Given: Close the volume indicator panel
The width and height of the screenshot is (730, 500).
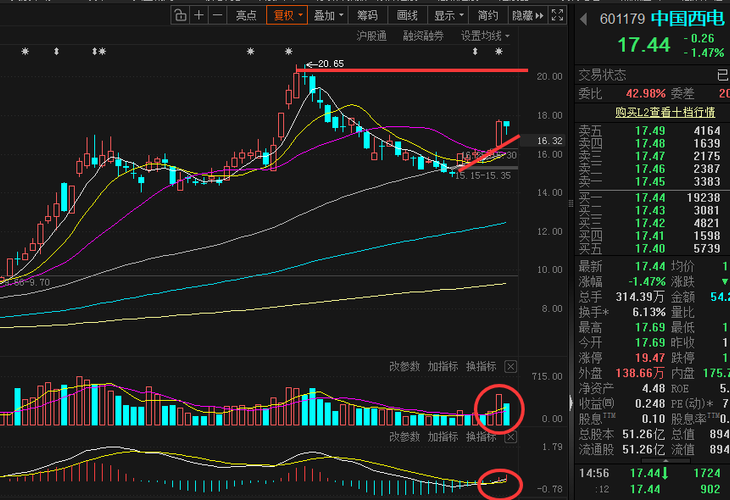Looking at the screenshot, I should point(511,367).
